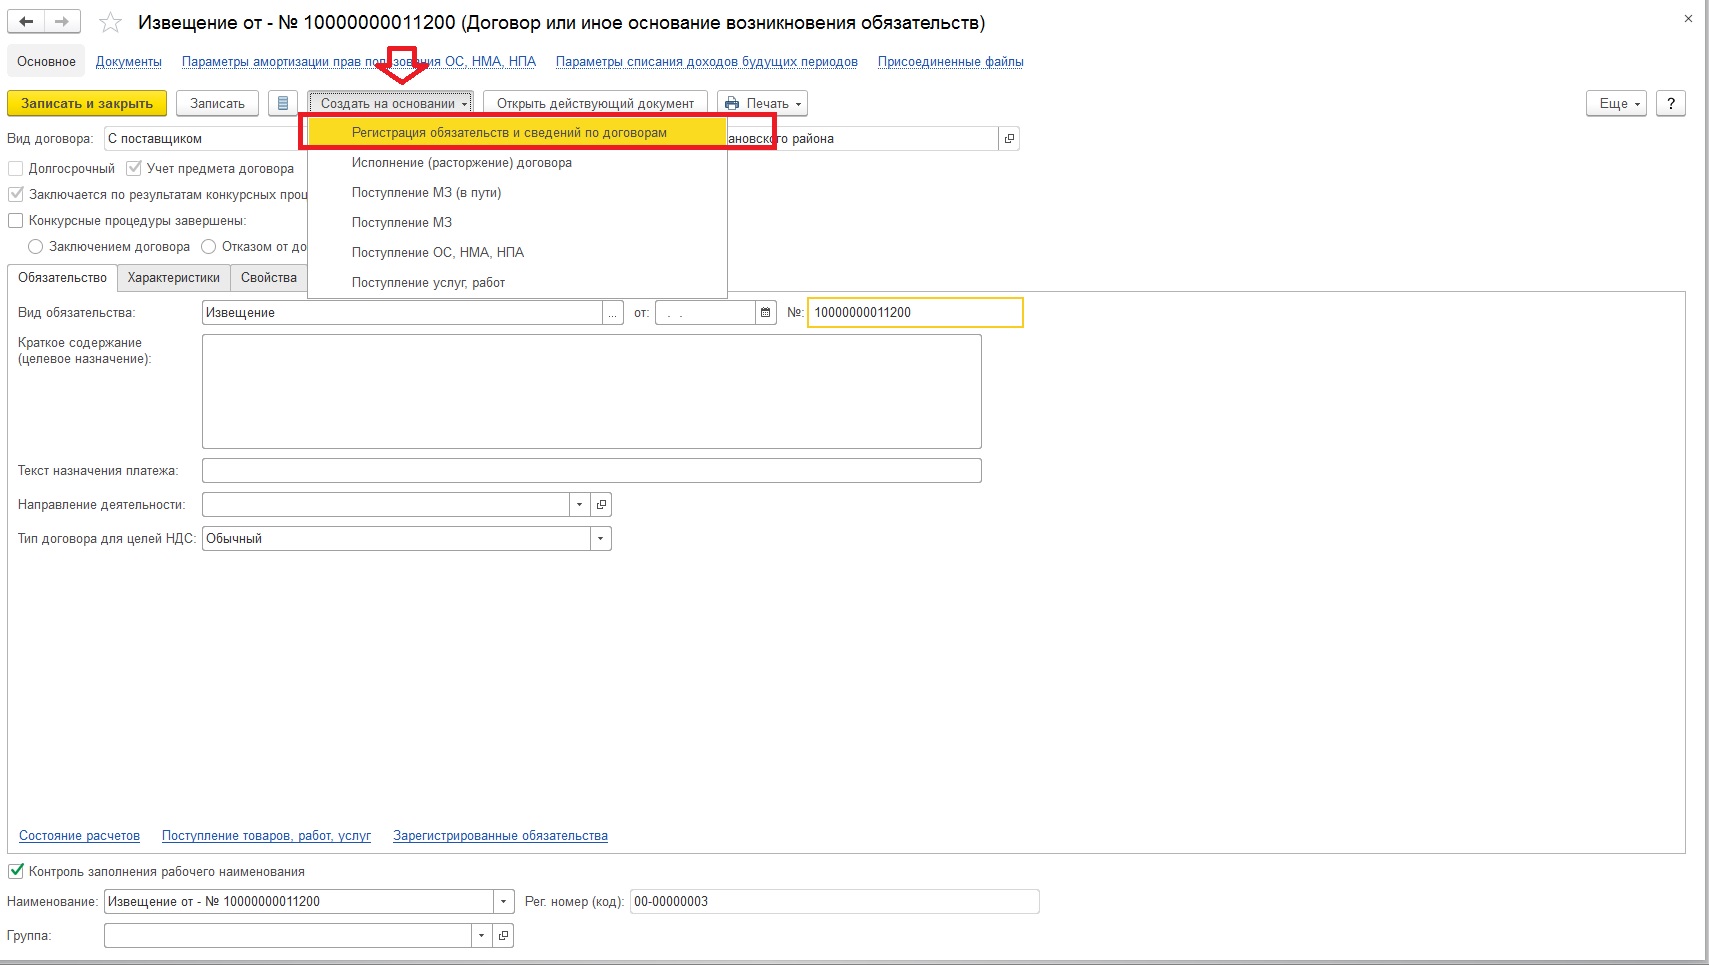The image size is (1709, 965).
Task: Open Зарегистрированные обязательства link
Action: (x=501, y=836)
